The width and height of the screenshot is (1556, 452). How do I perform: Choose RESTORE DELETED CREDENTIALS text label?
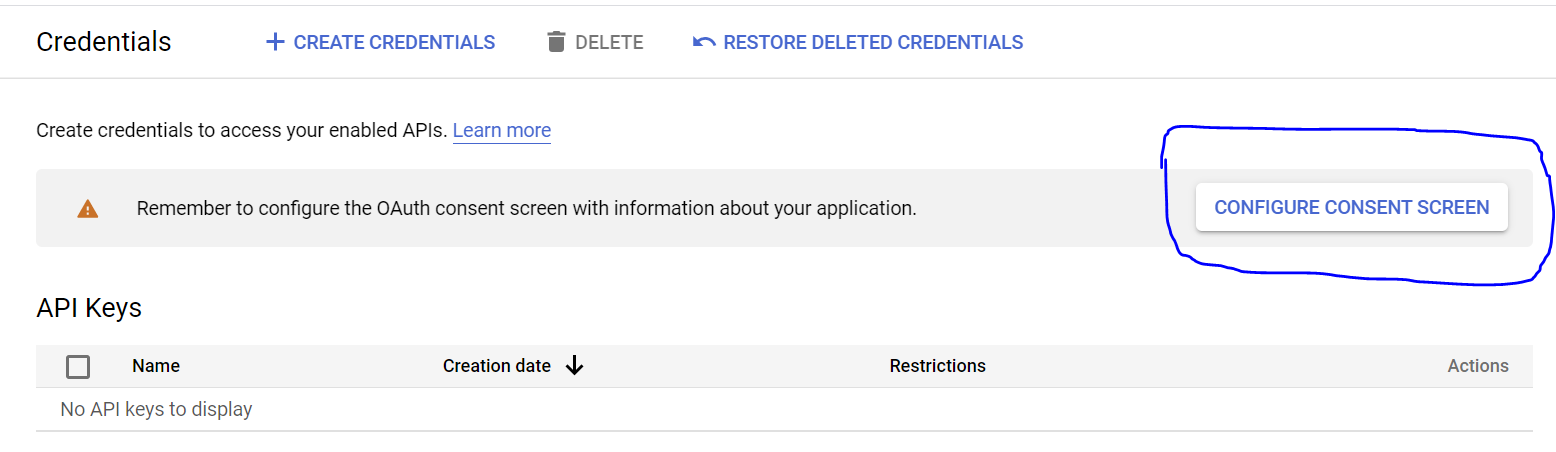click(873, 42)
